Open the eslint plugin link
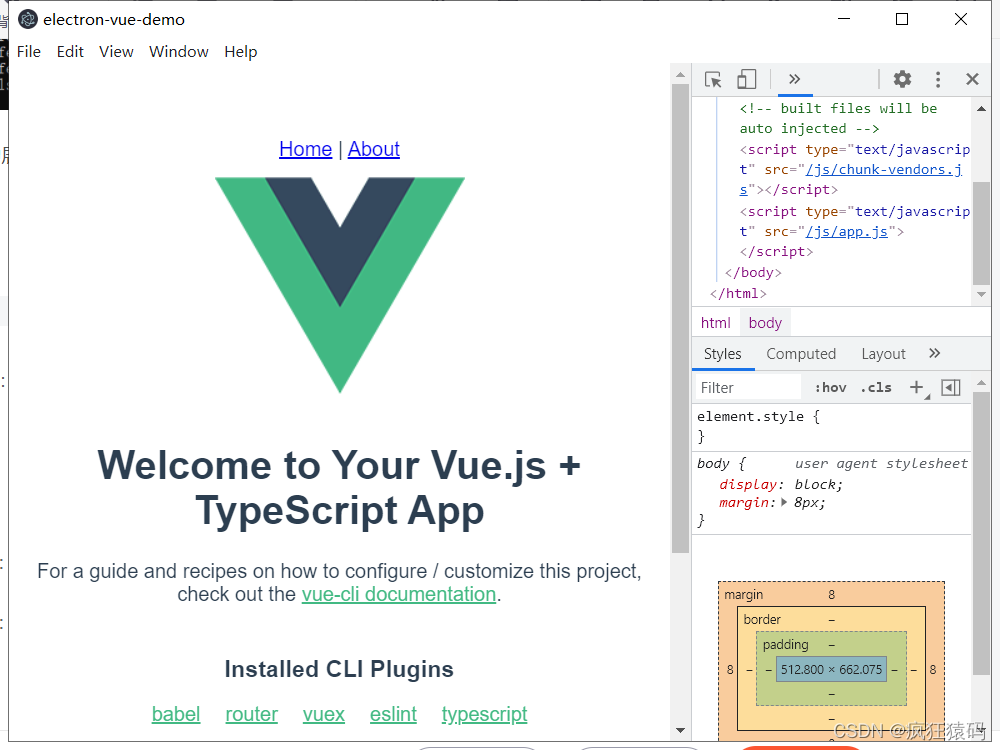Image resolution: width=1000 pixels, height=750 pixels. click(393, 714)
